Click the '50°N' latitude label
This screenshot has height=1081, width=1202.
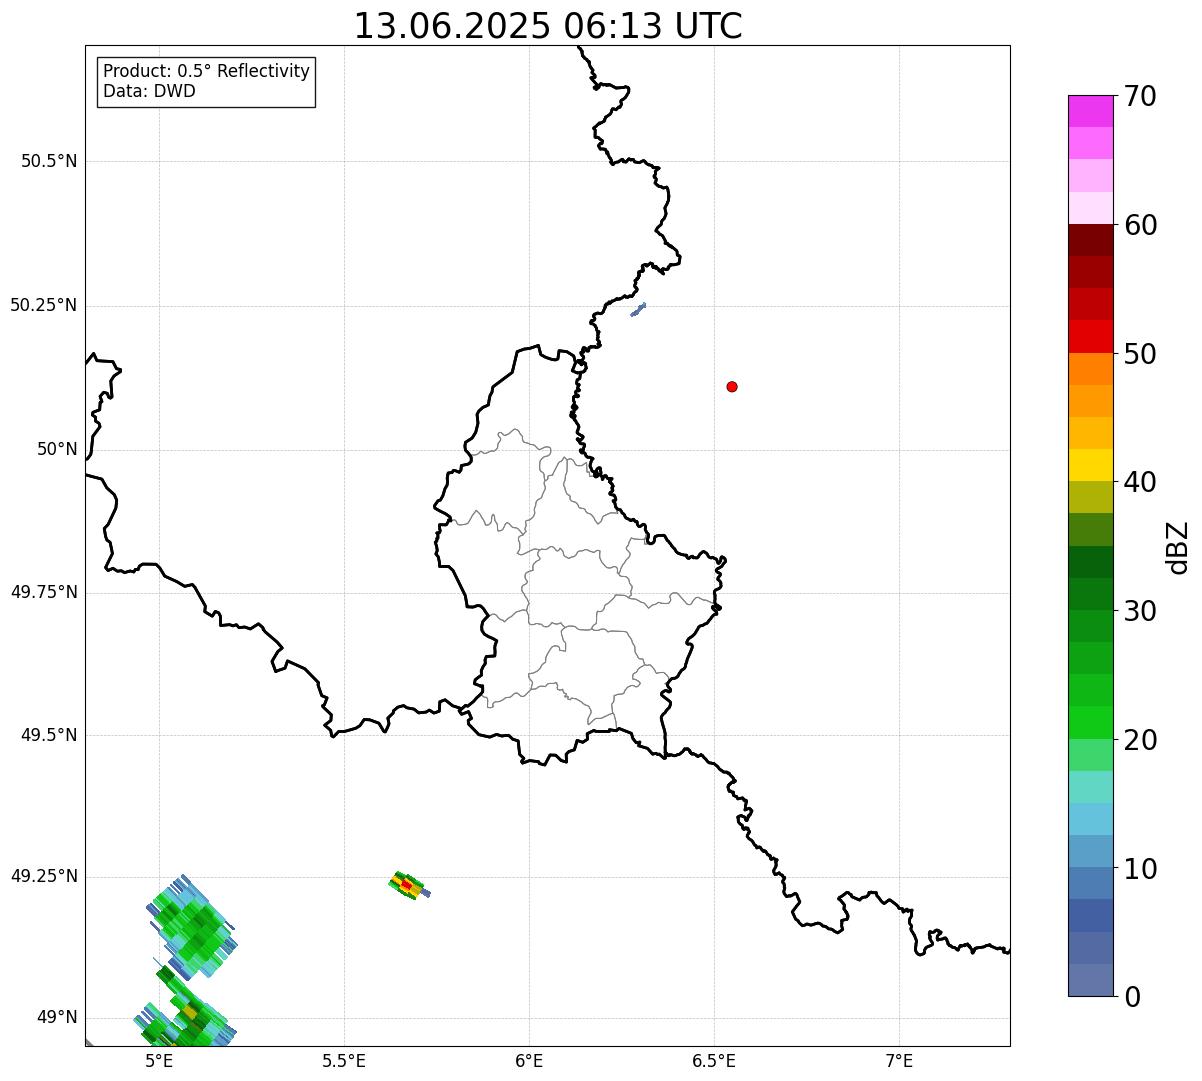(57, 450)
